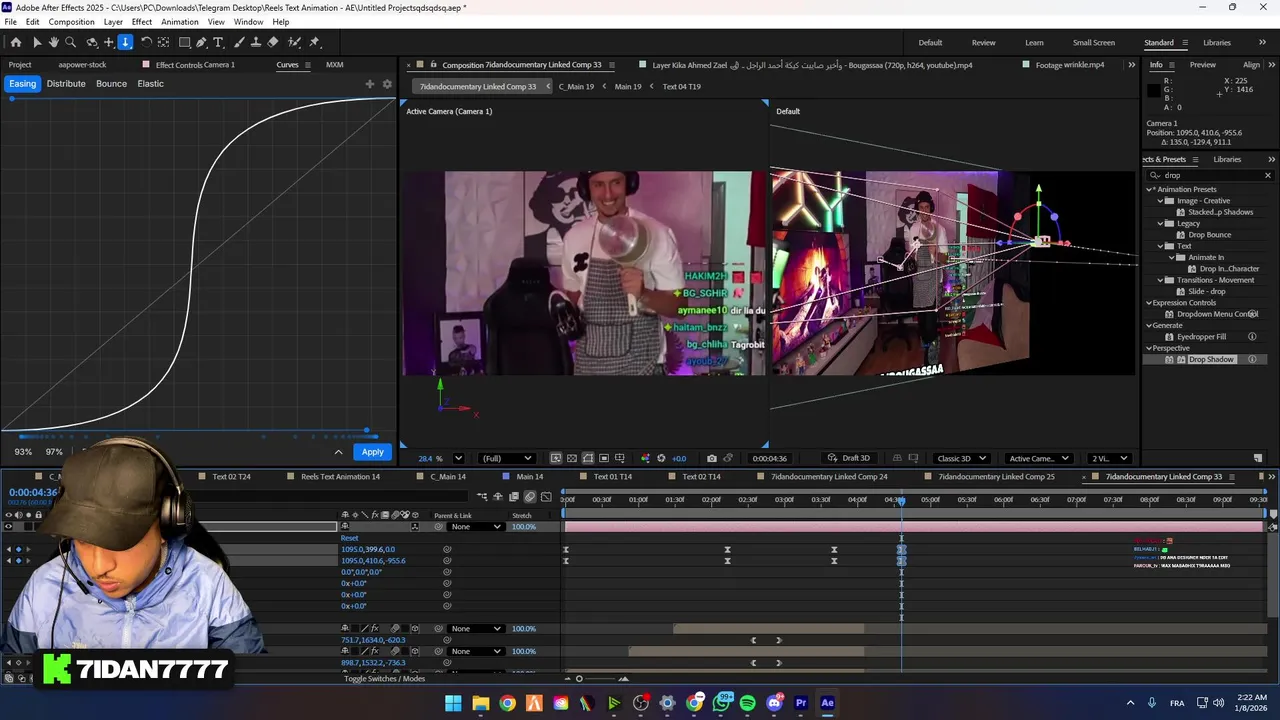The image size is (1280, 720).
Task: Open Chrome from the taskbar
Action: pos(507,703)
